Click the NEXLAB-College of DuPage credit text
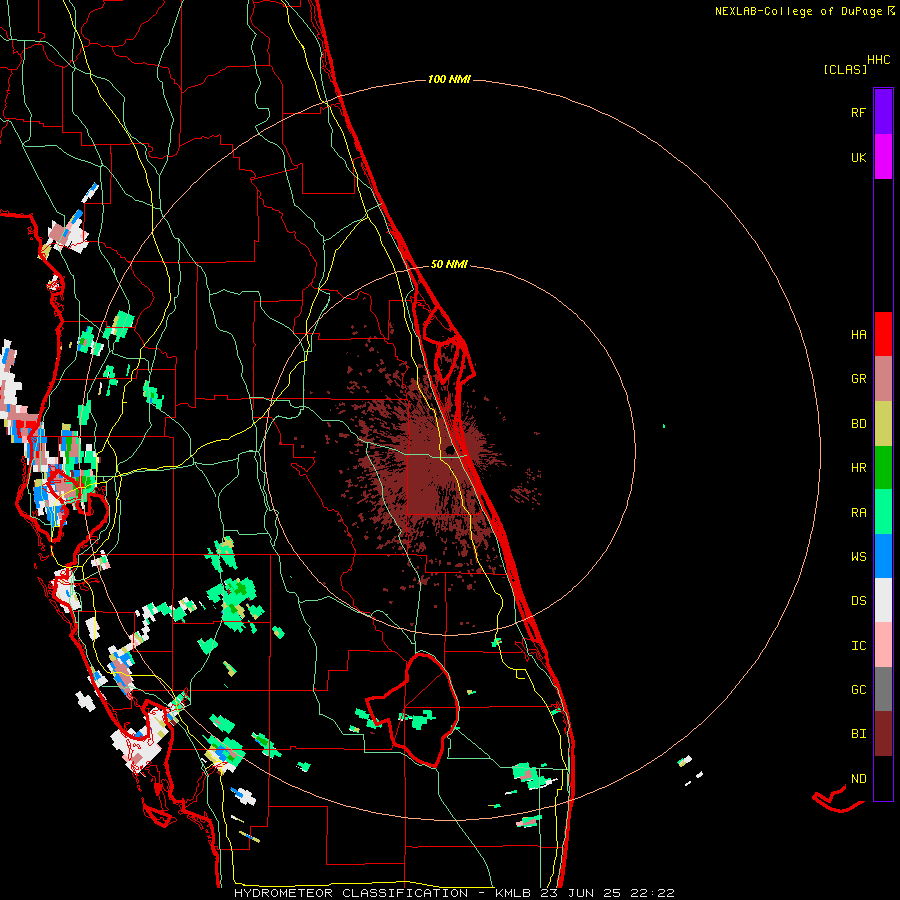 pyautogui.click(x=798, y=11)
